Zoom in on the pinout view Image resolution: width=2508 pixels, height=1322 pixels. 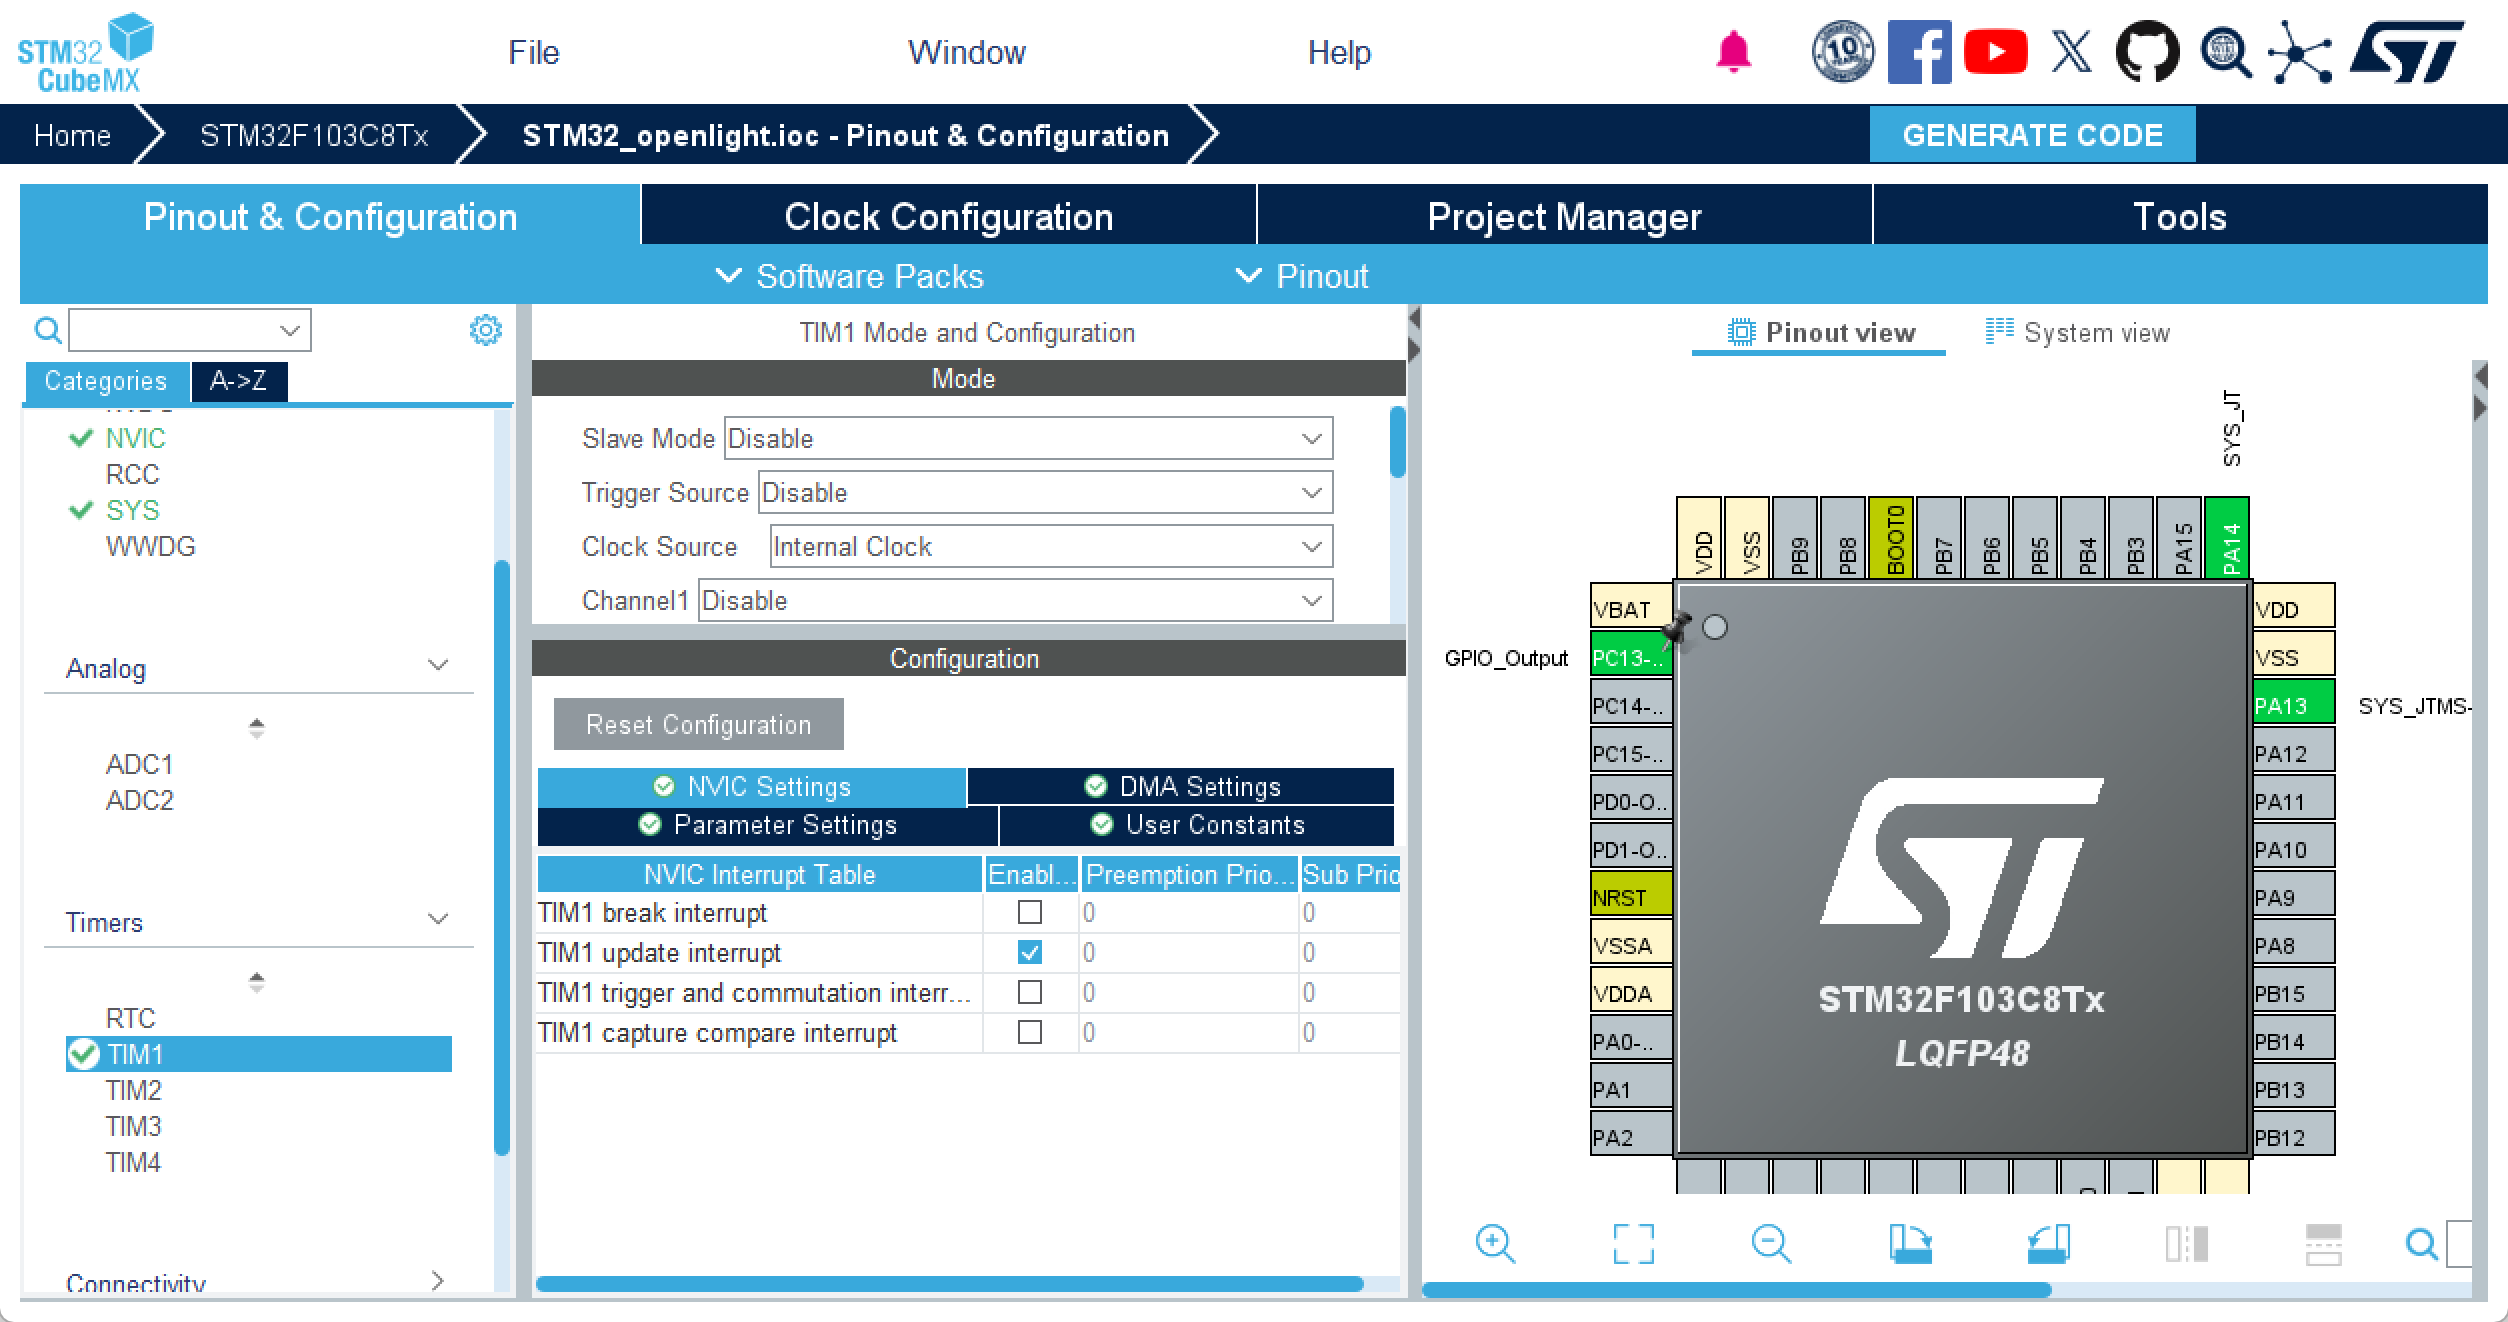point(1495,1244)
